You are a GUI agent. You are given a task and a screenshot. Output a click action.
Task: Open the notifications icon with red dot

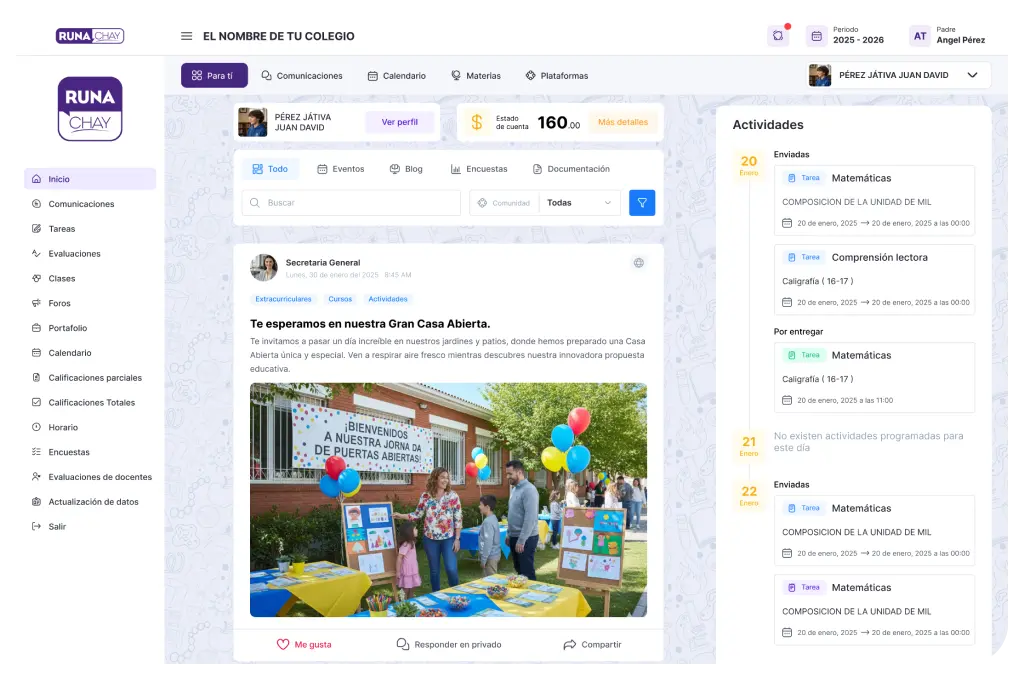click(x=778, y=36)
